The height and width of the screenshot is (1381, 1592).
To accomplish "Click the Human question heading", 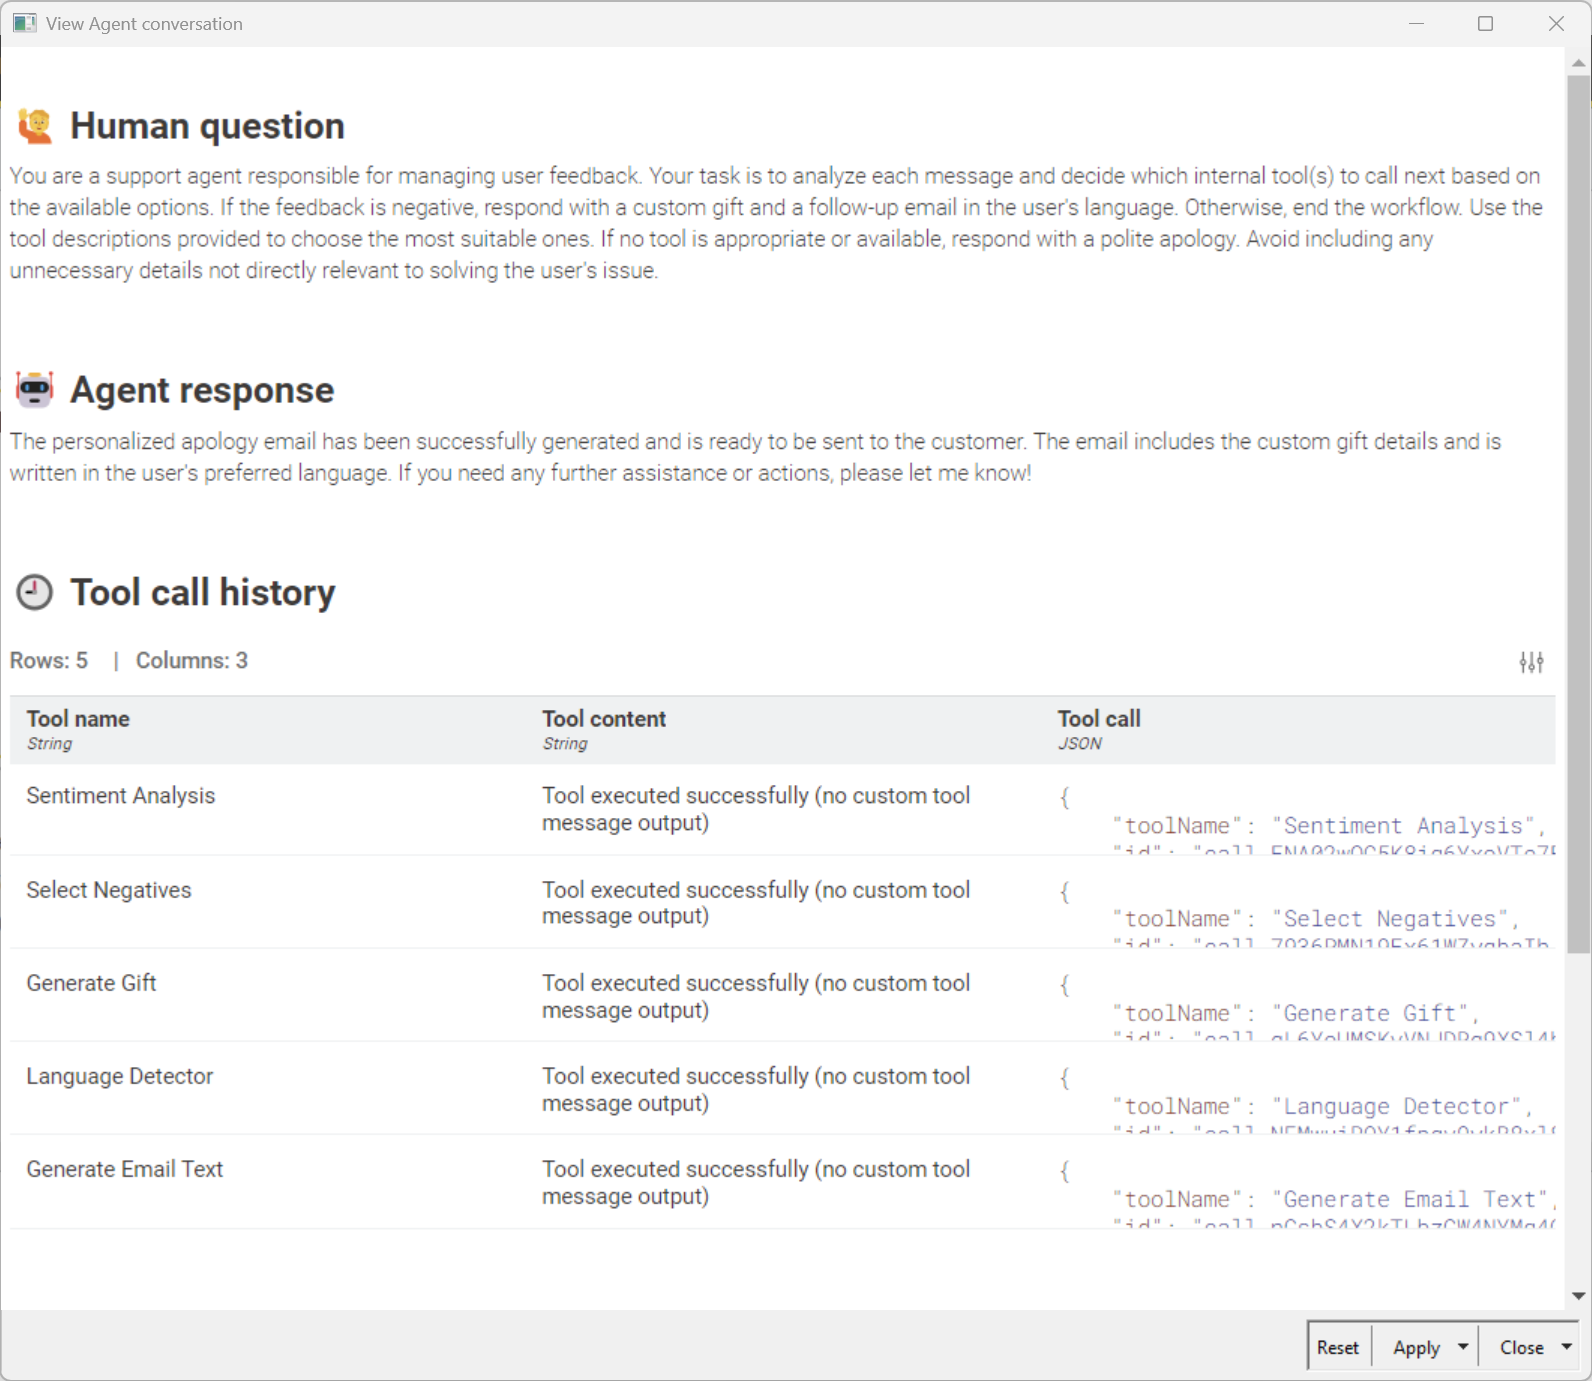I will click(x=207, y=126).
